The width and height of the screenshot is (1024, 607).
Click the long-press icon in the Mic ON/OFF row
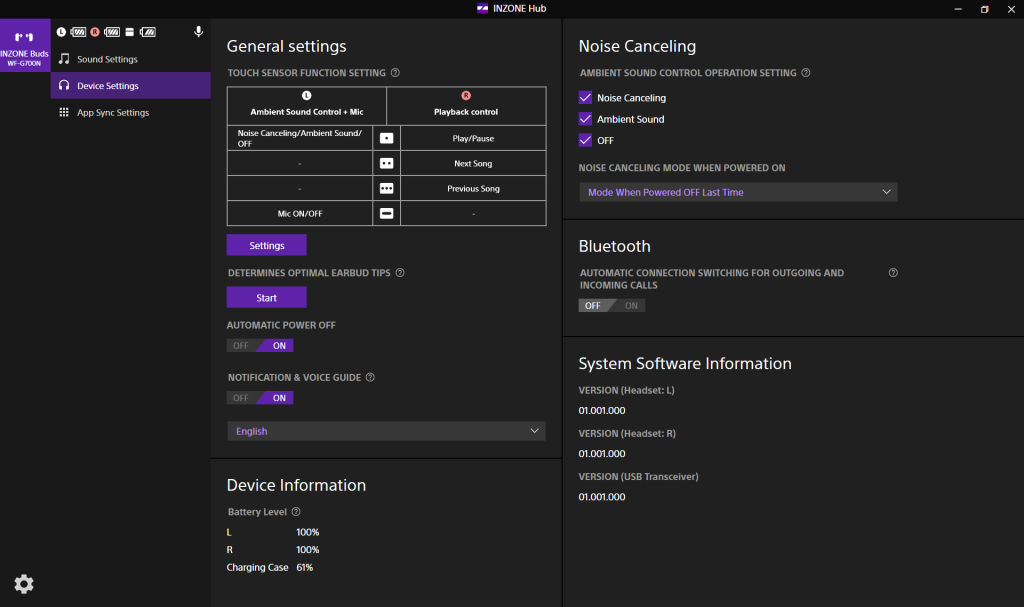pyautogui.click(x=387, y=213)
